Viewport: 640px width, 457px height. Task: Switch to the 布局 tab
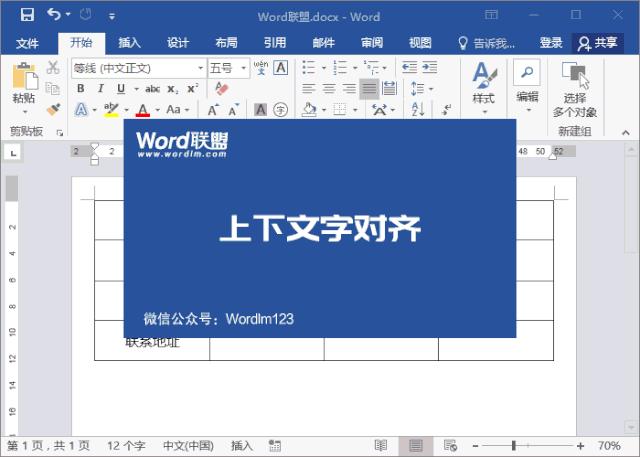coord(227,43)
